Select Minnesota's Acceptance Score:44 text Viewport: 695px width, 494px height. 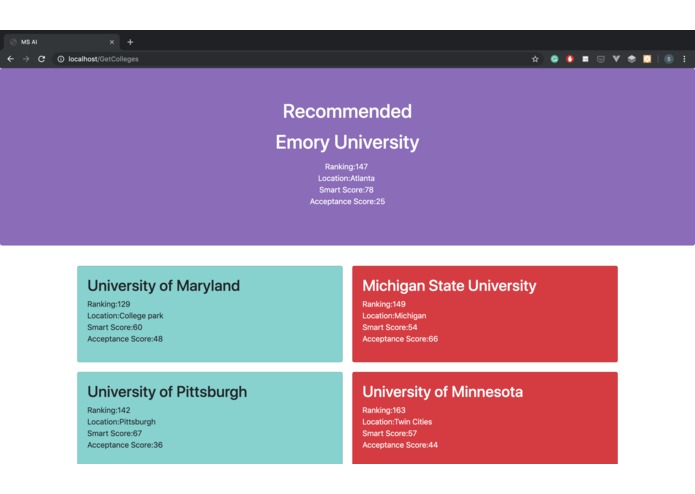click(x=400, y=444)
